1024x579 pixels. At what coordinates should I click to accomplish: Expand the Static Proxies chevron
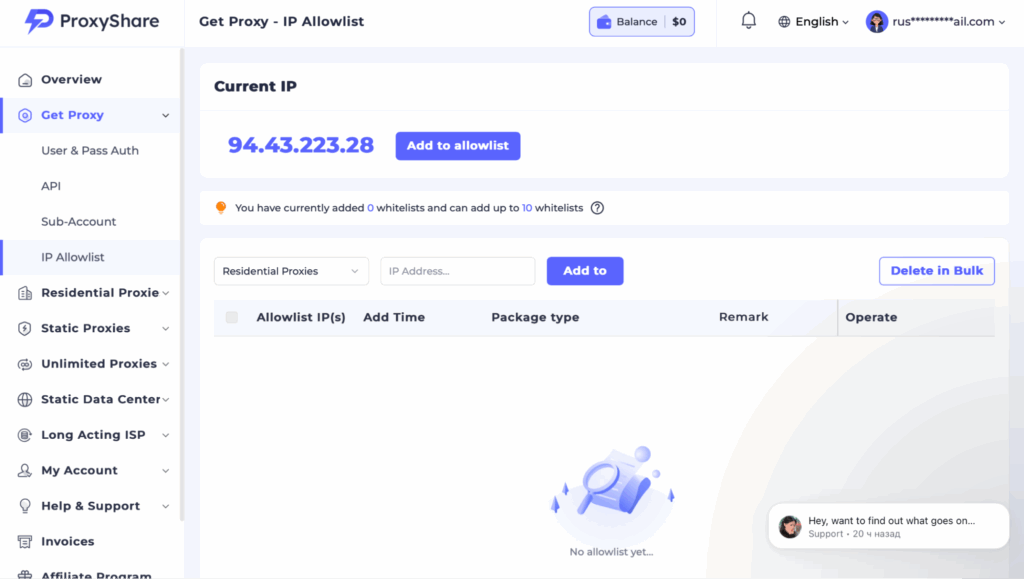pos(166,328)
